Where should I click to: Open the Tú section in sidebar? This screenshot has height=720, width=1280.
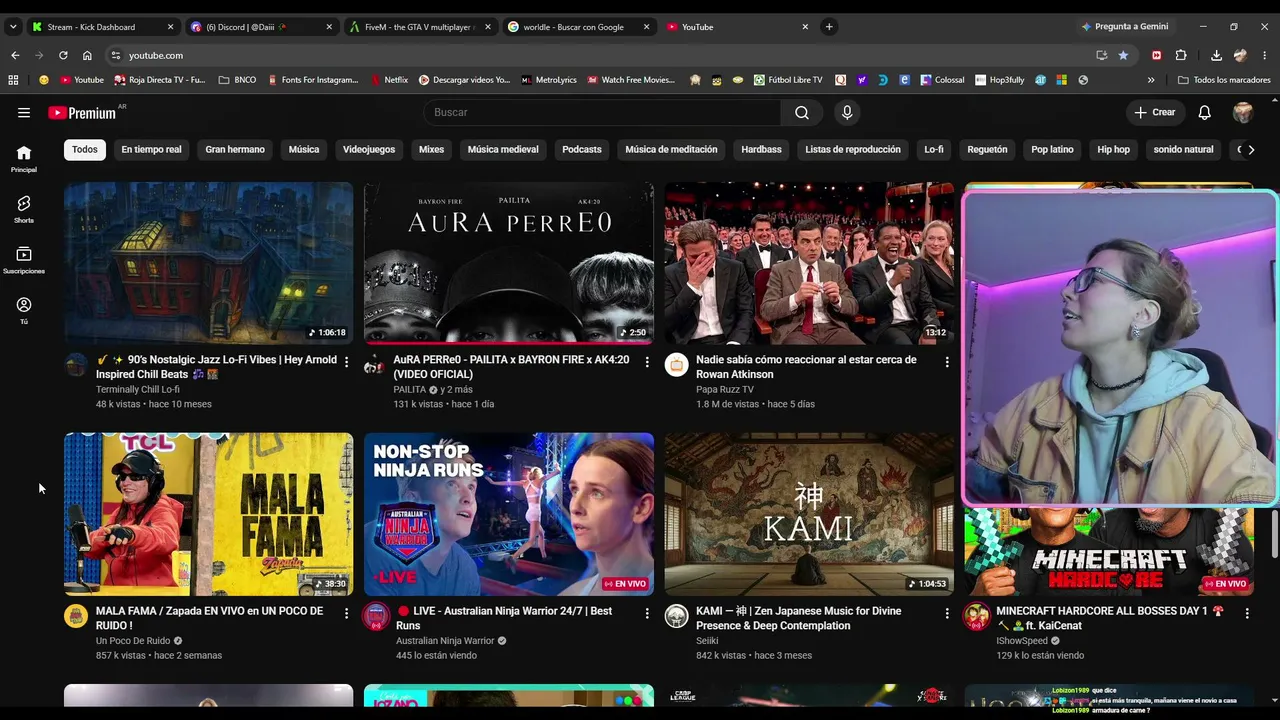tap(24, 310)
